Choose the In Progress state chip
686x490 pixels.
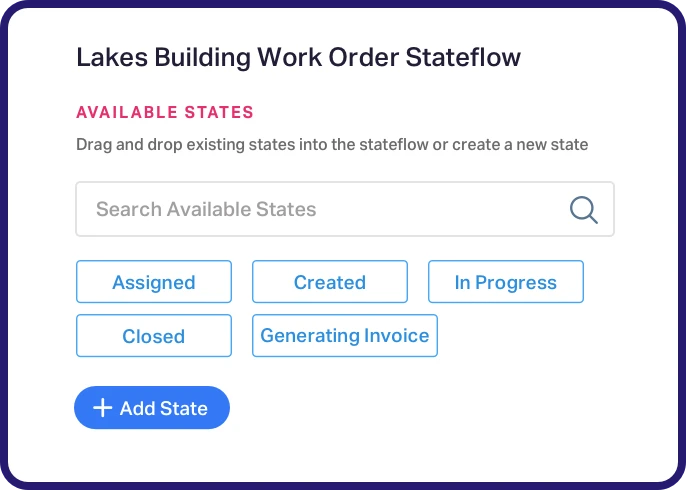506,282
